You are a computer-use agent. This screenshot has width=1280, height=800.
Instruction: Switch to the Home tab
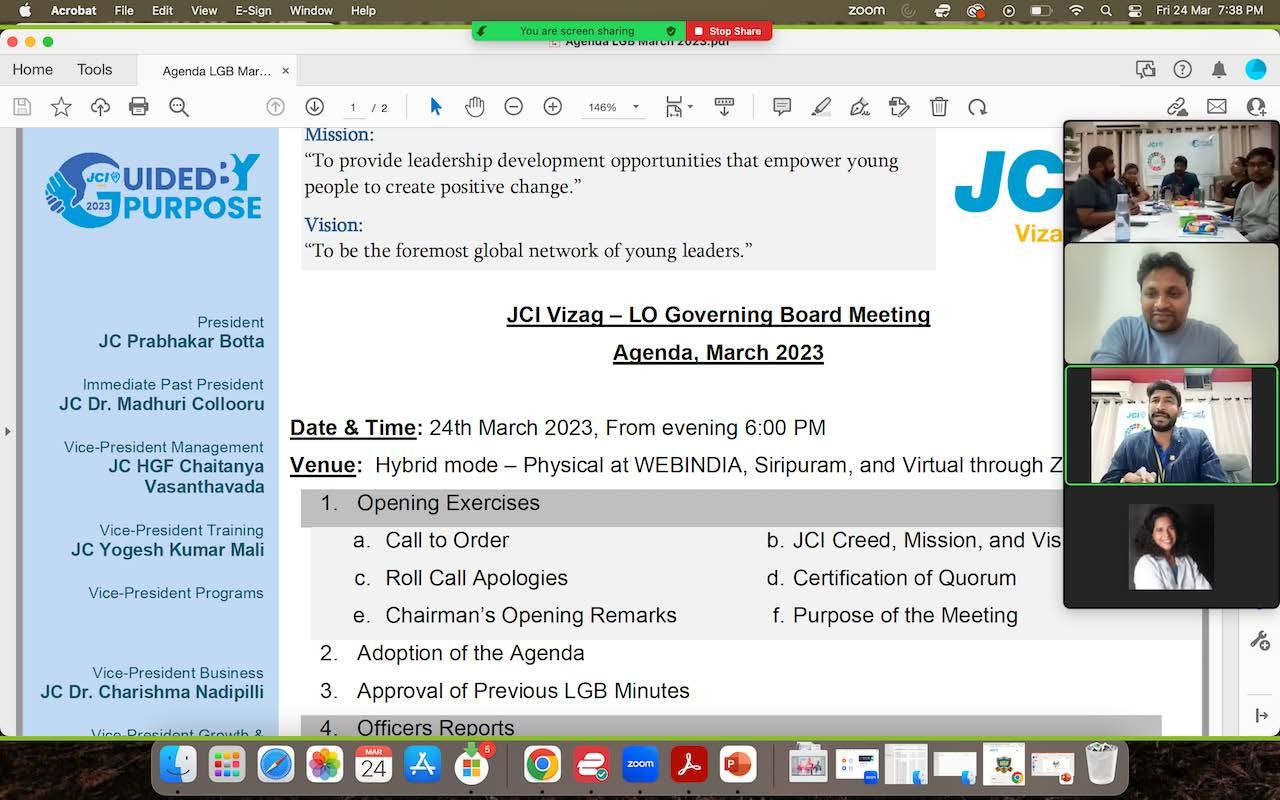tap(33, 69)
